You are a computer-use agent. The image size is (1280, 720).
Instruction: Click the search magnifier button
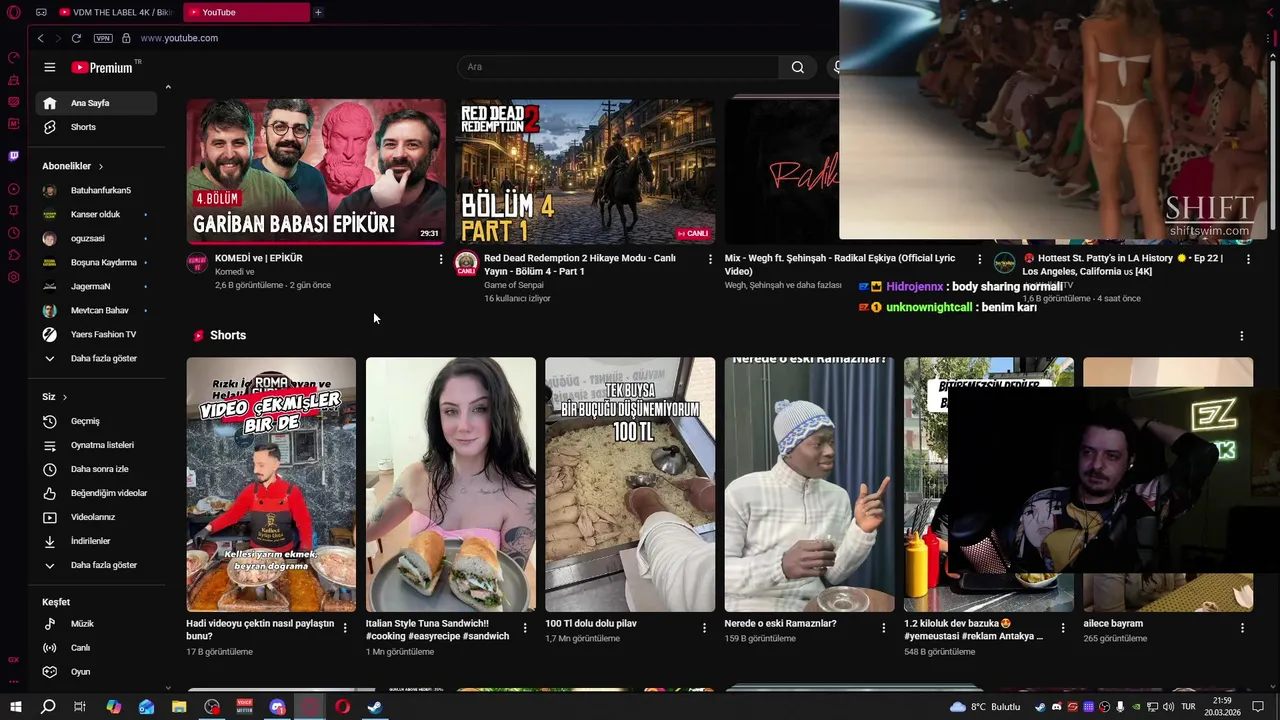[x=797, y=67]
